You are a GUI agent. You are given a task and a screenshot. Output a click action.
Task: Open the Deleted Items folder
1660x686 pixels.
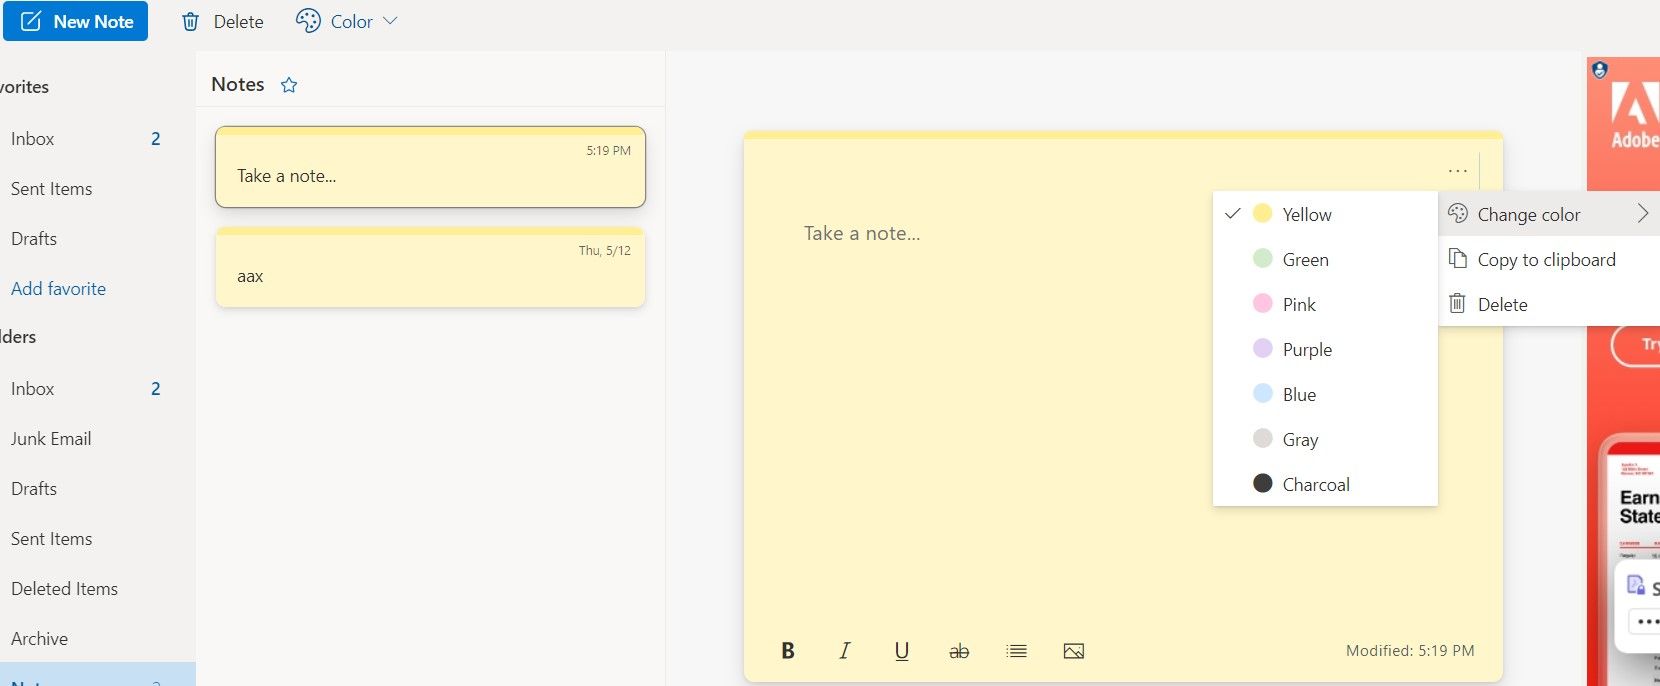click(85, 589)
